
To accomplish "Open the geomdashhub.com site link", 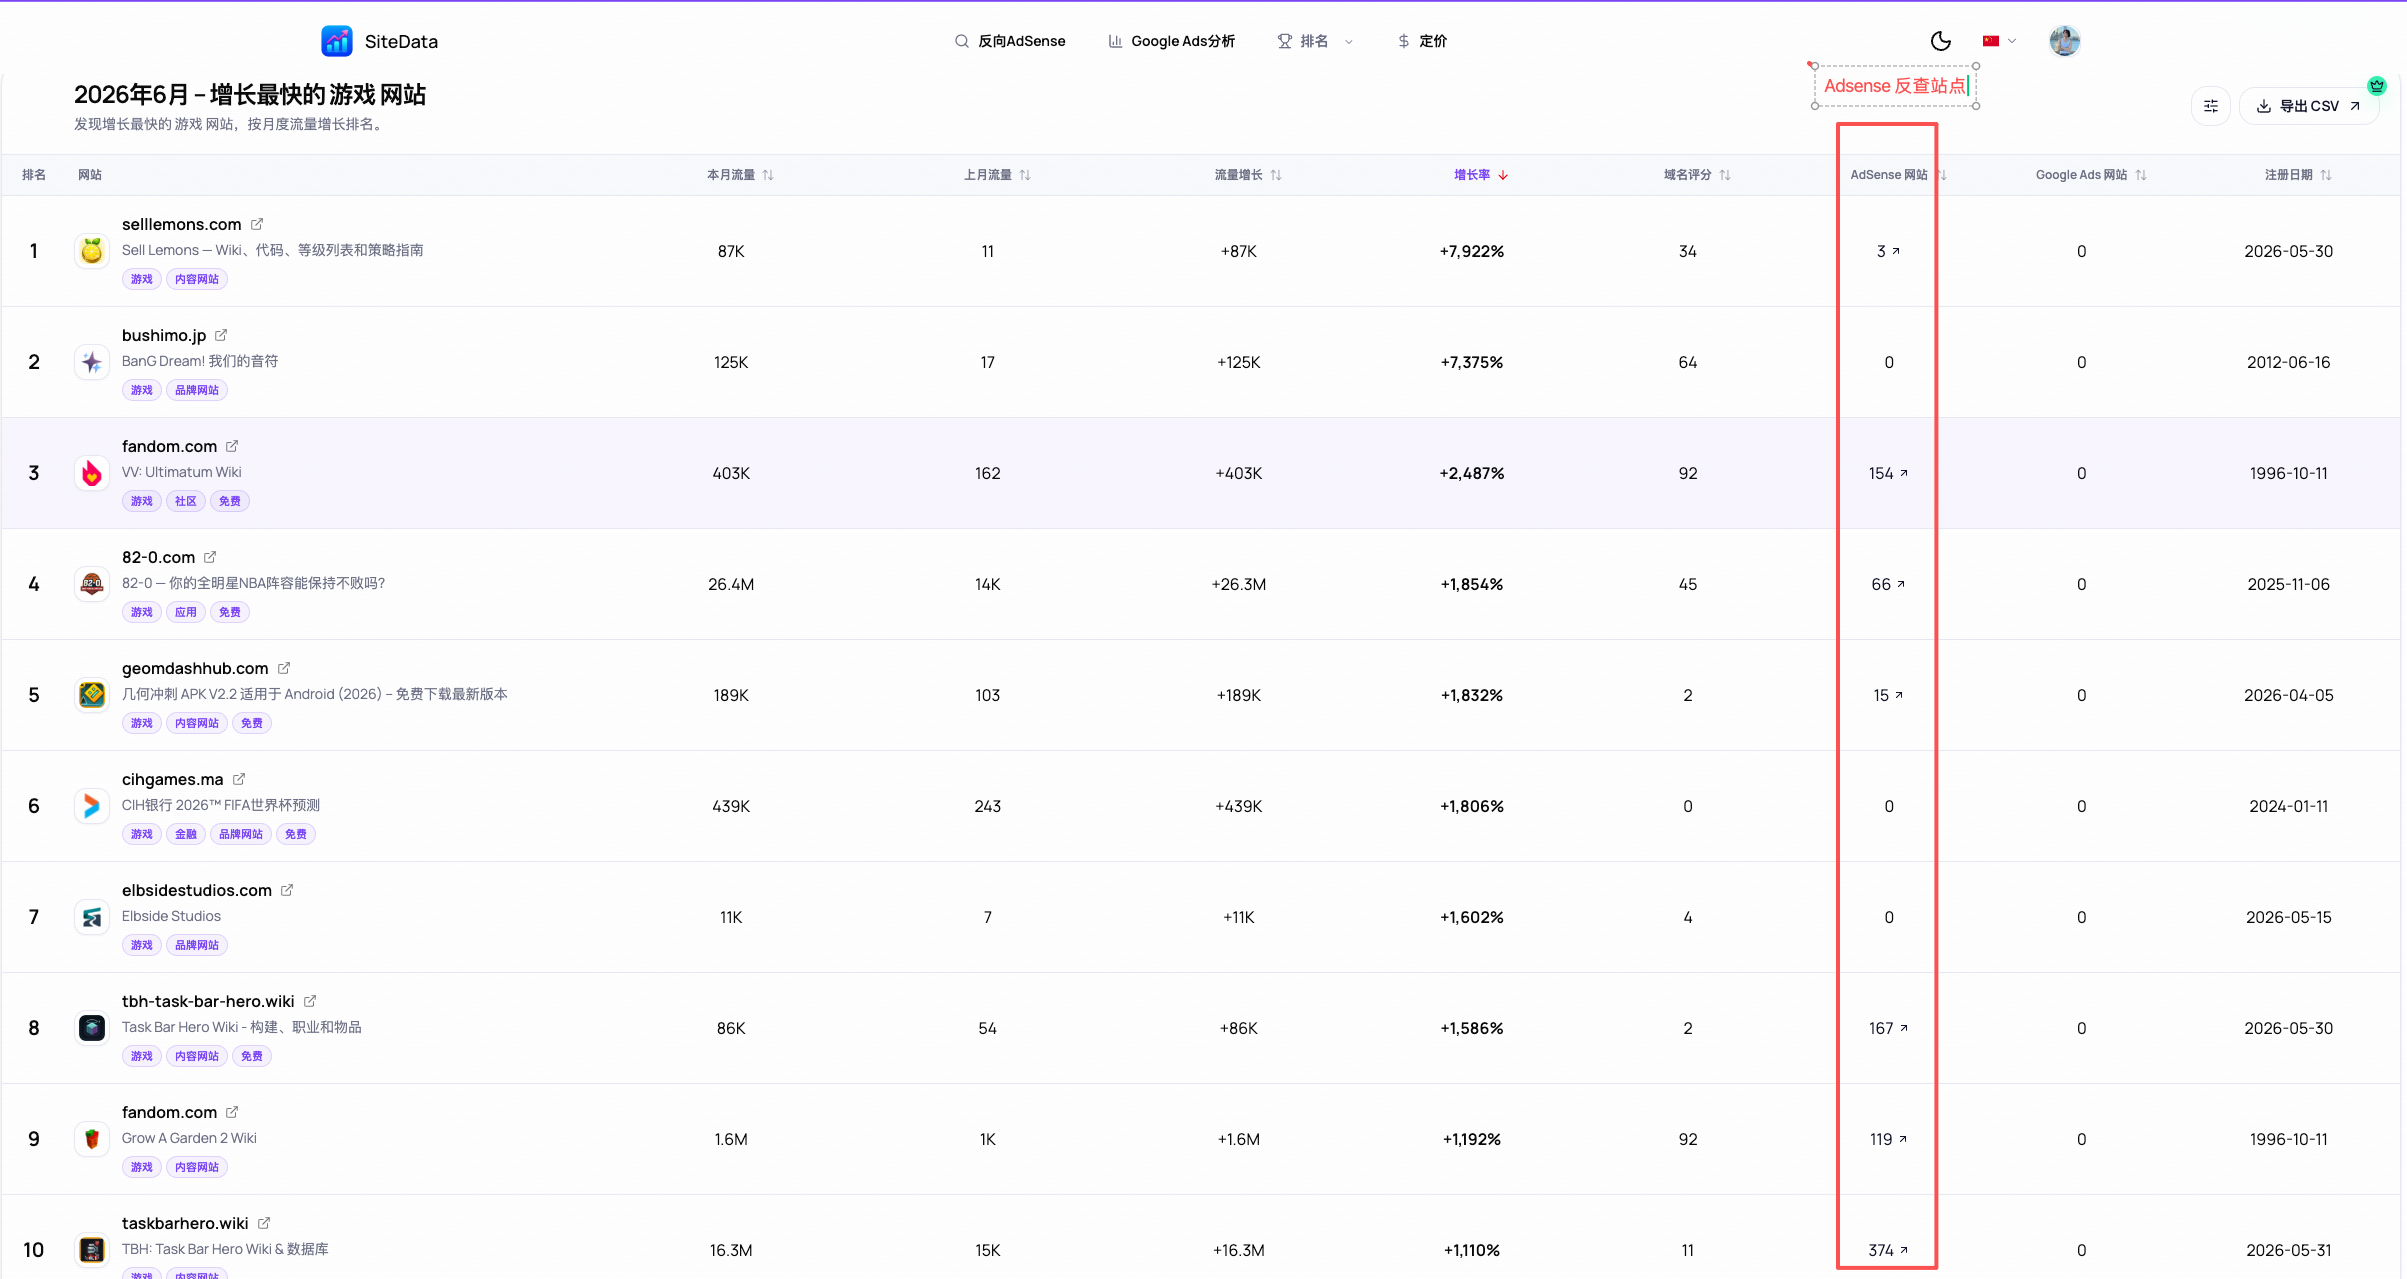I will pos(195,668).
